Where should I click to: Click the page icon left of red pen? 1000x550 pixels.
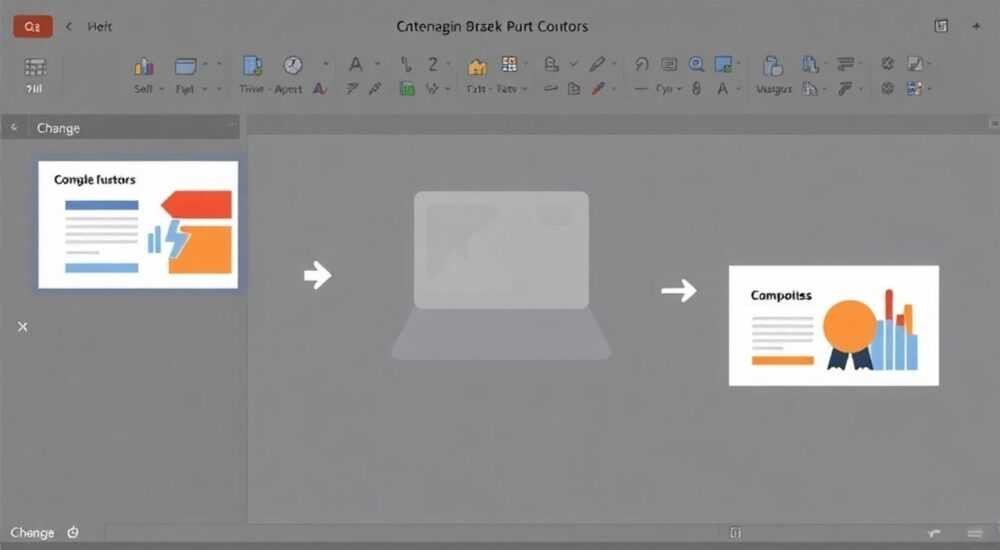pos(574,89)
